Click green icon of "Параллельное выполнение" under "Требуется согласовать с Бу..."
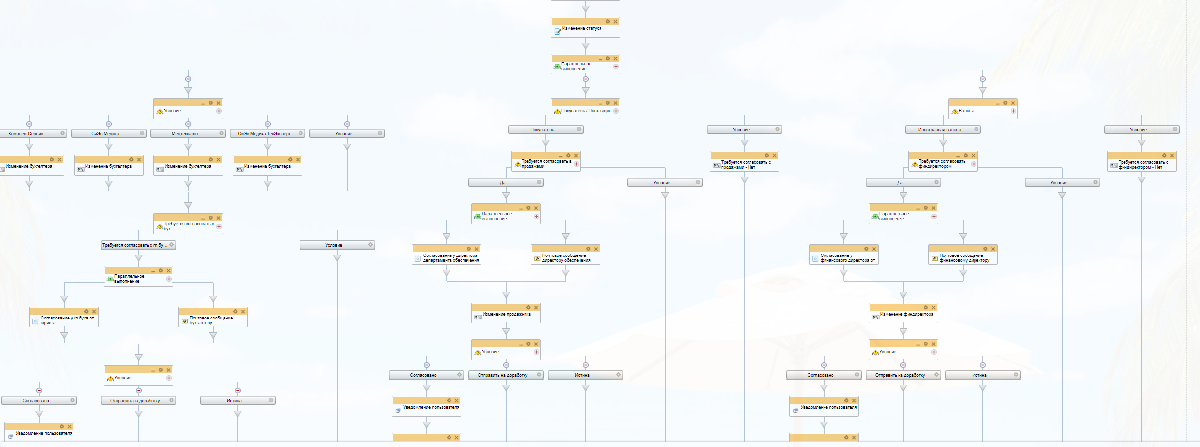 109,280
